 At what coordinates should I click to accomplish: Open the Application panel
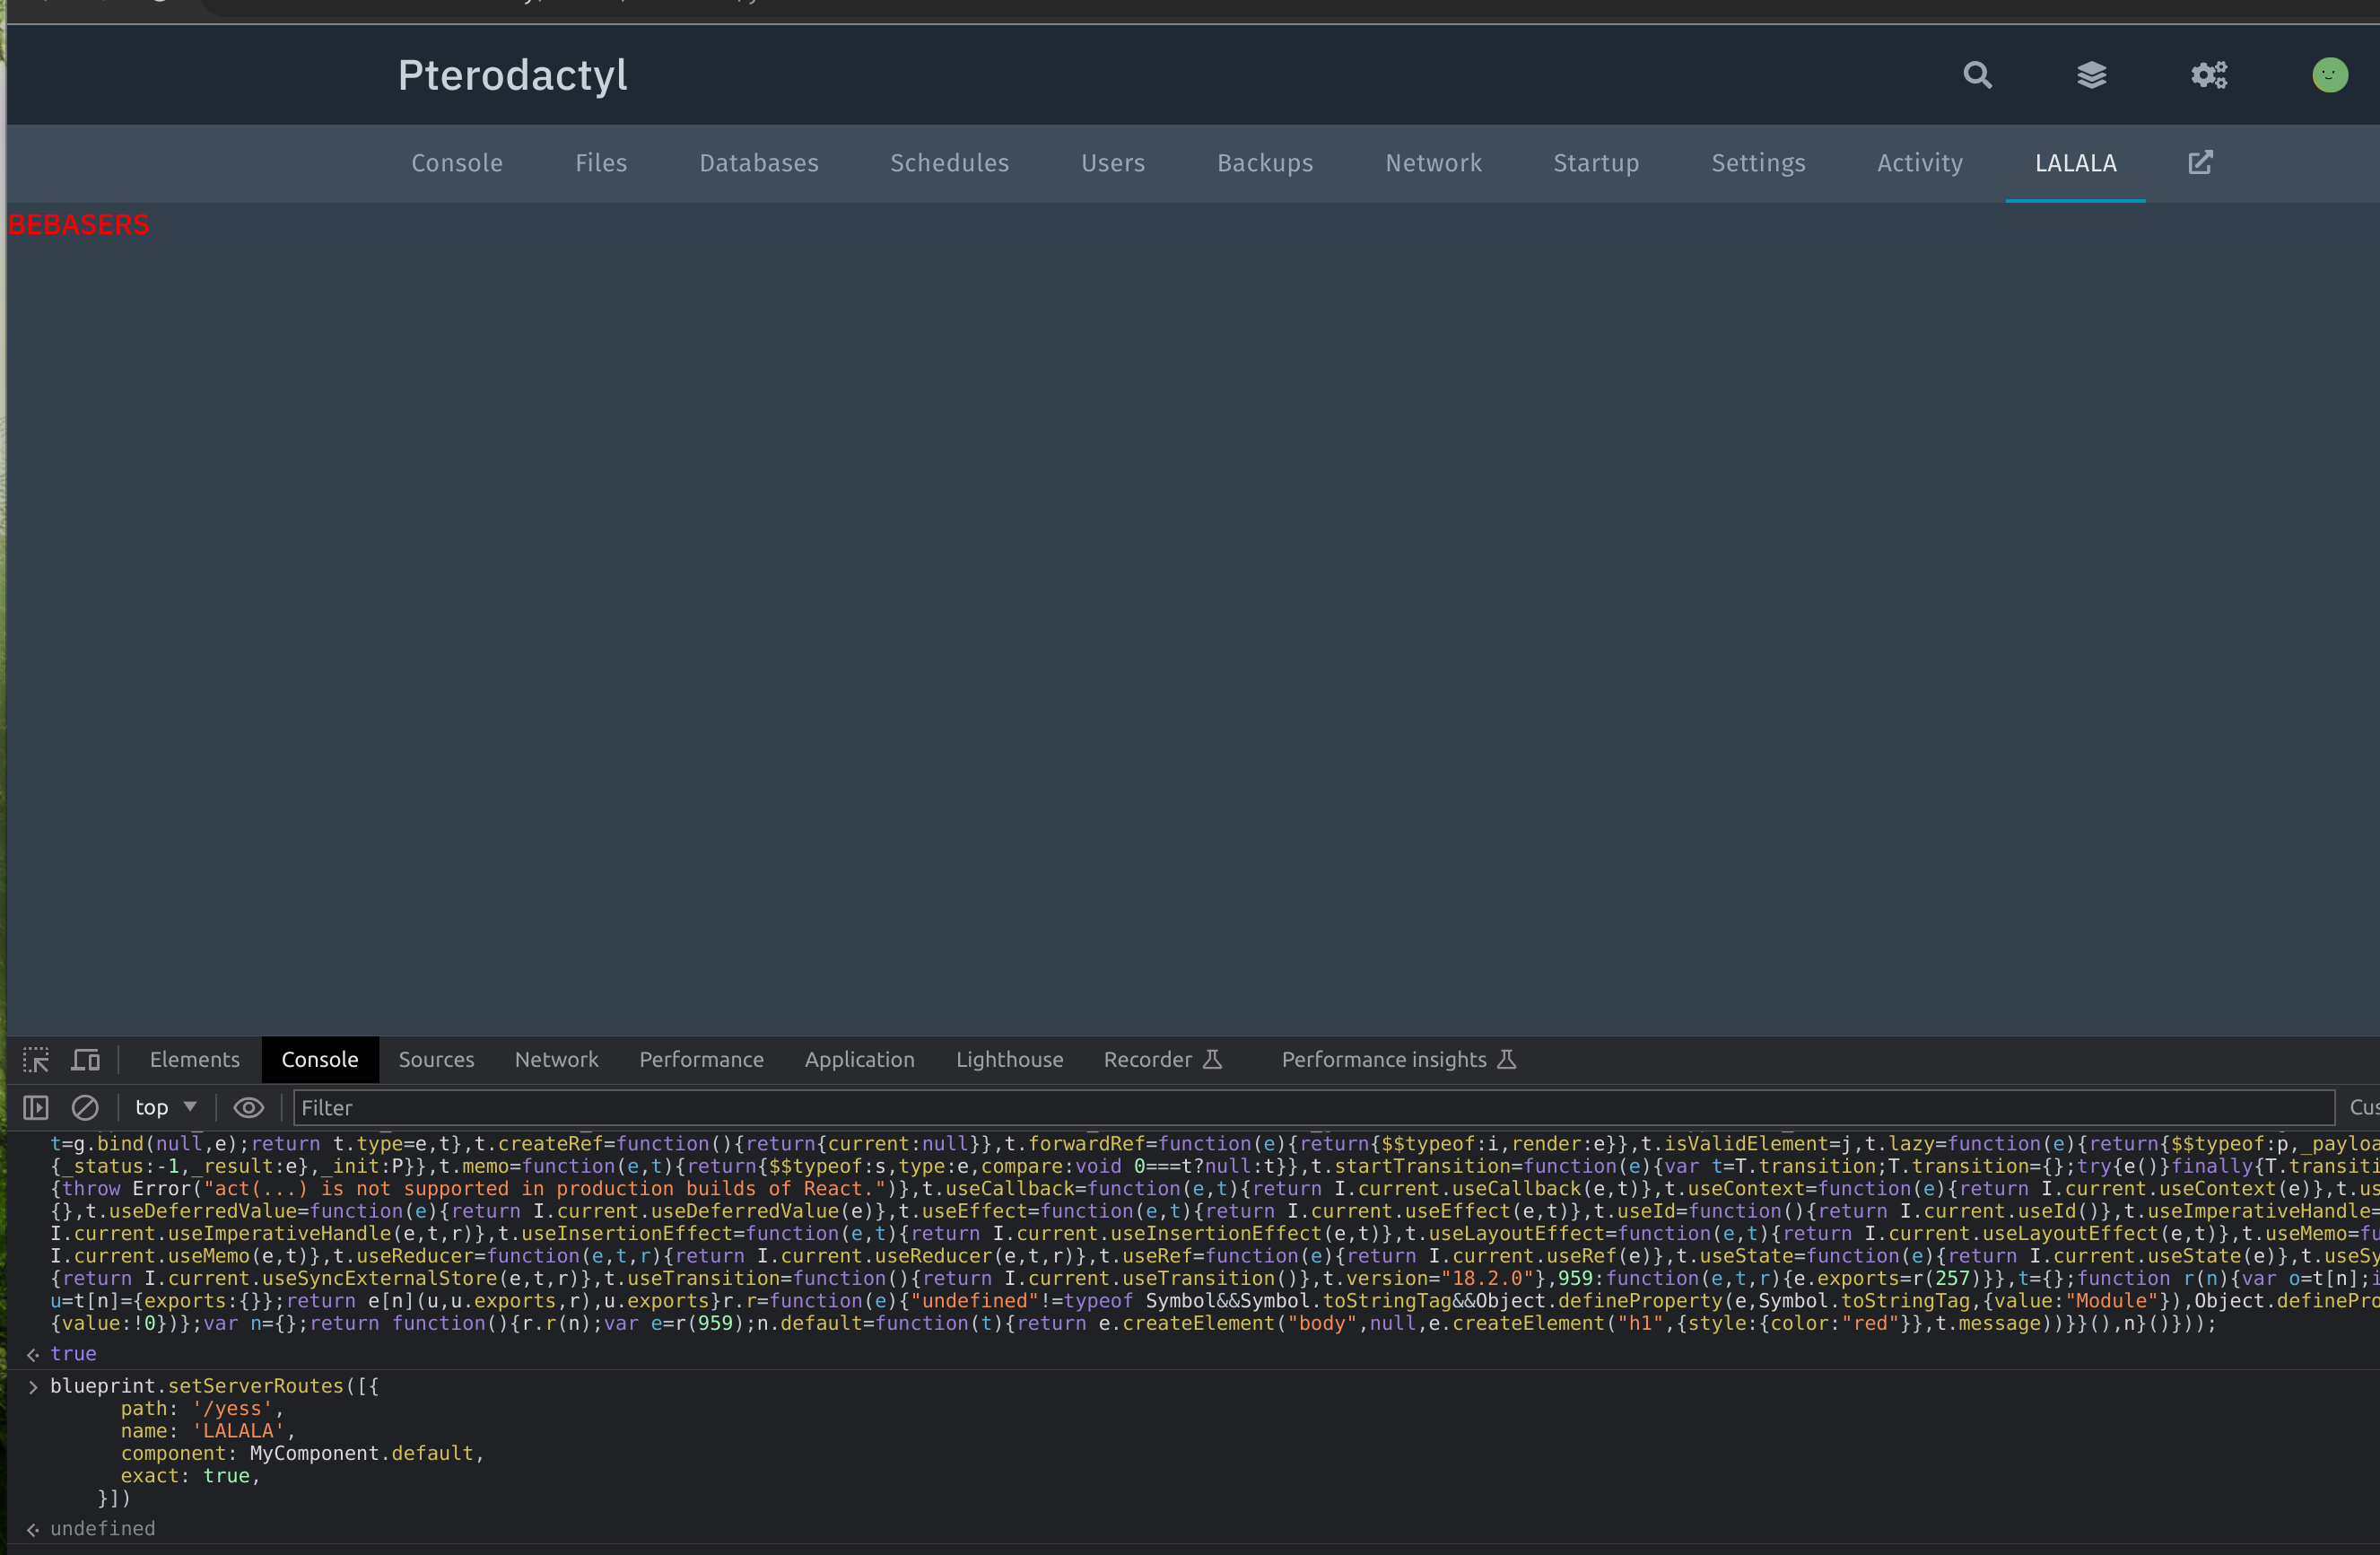point(860,1059)
